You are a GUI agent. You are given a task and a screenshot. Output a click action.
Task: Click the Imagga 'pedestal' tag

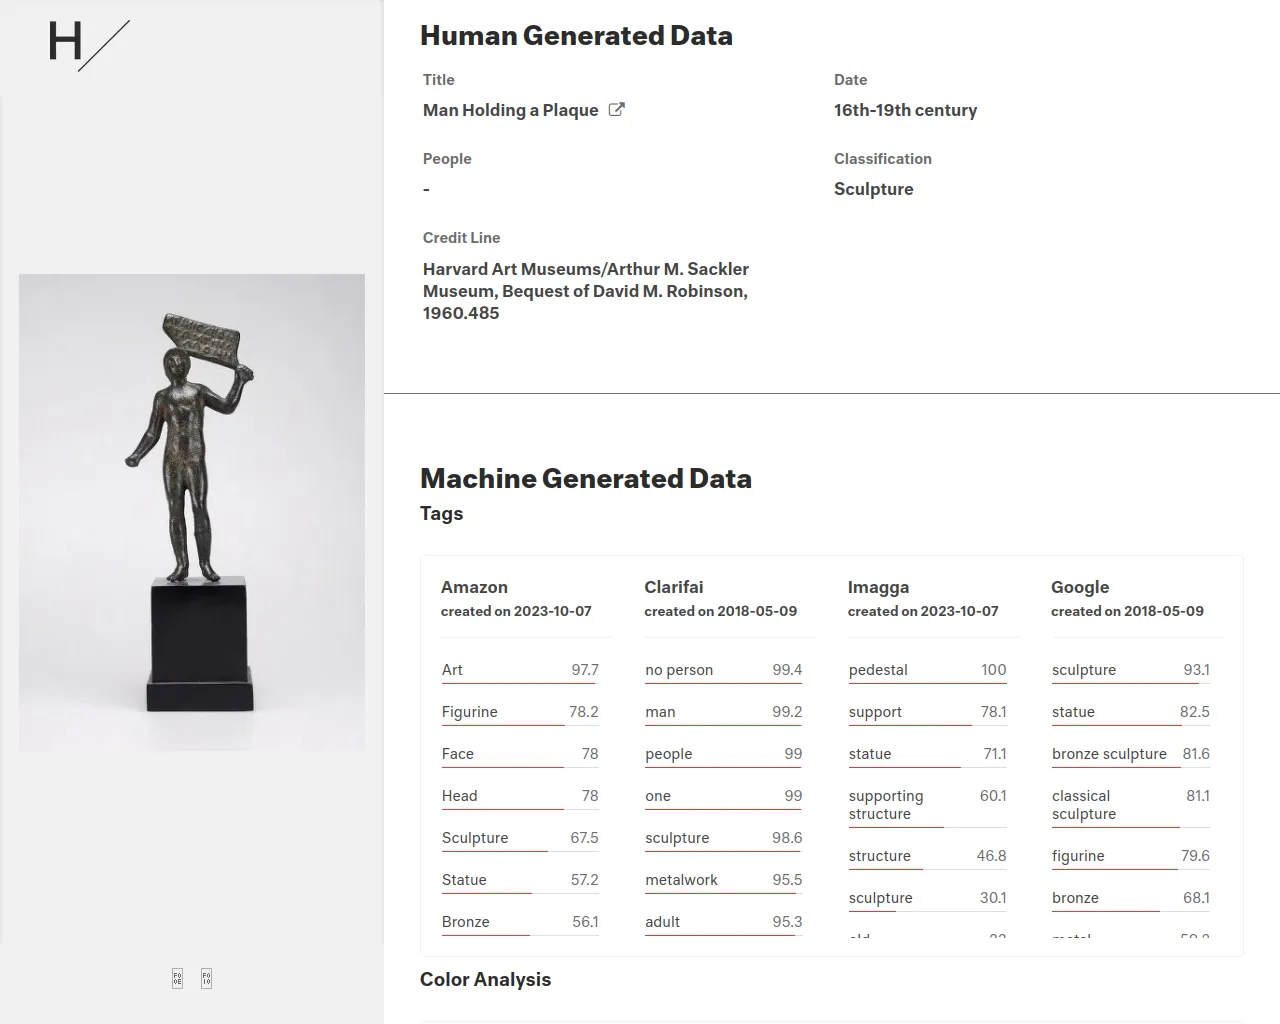coord(878,670)
